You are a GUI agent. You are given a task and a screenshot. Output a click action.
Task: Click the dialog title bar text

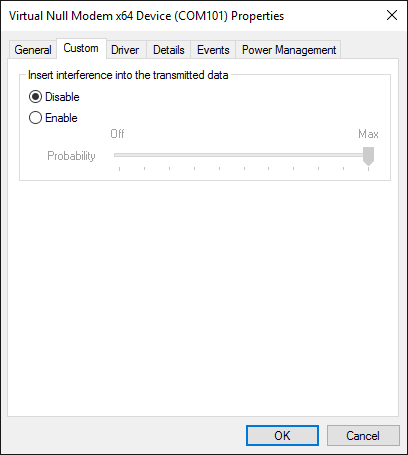(x=146, y=16)
